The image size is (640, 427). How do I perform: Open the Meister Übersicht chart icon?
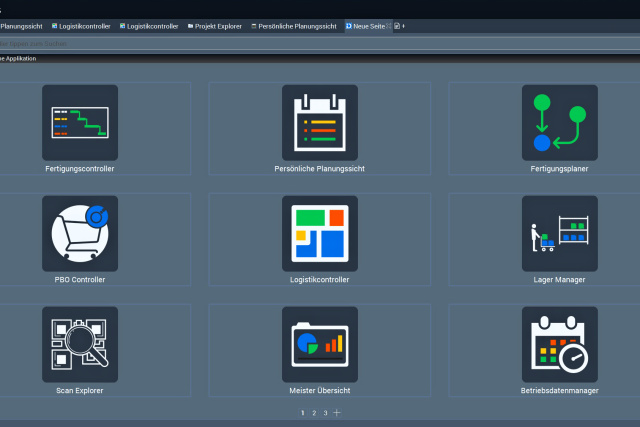[319, 344]
